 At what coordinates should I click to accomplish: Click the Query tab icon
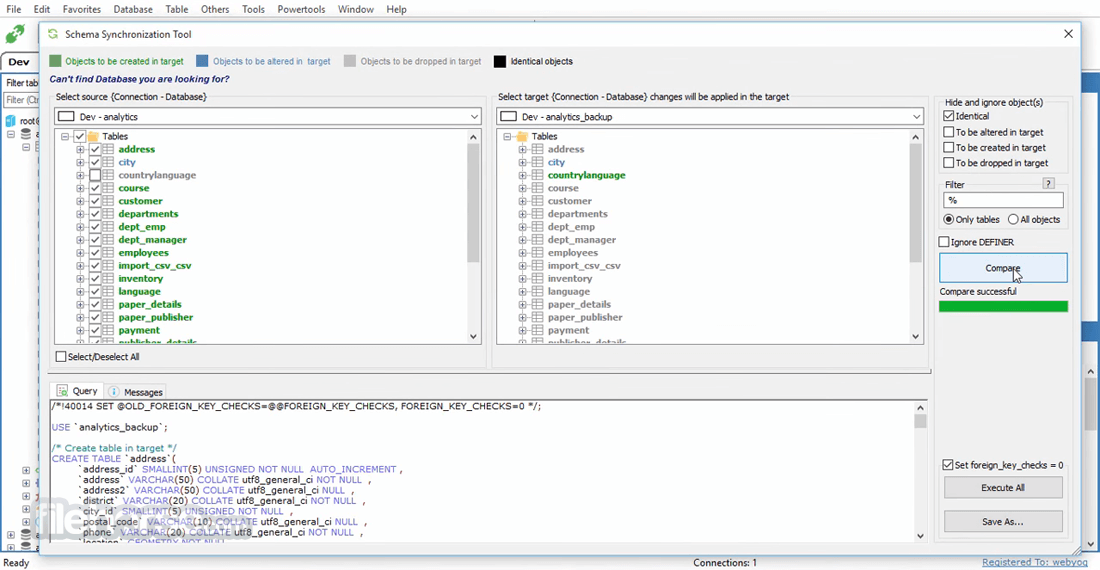[62, 391]
